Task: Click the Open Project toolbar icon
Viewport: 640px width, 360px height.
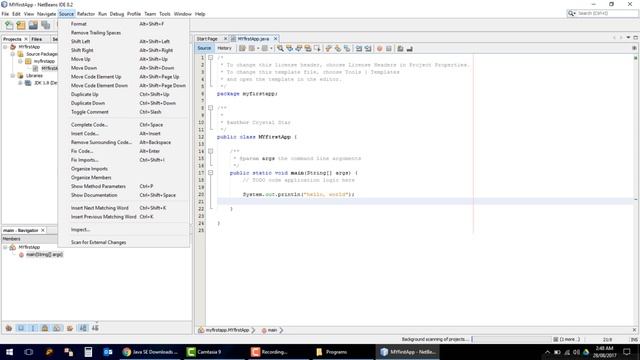Action: 33,25
